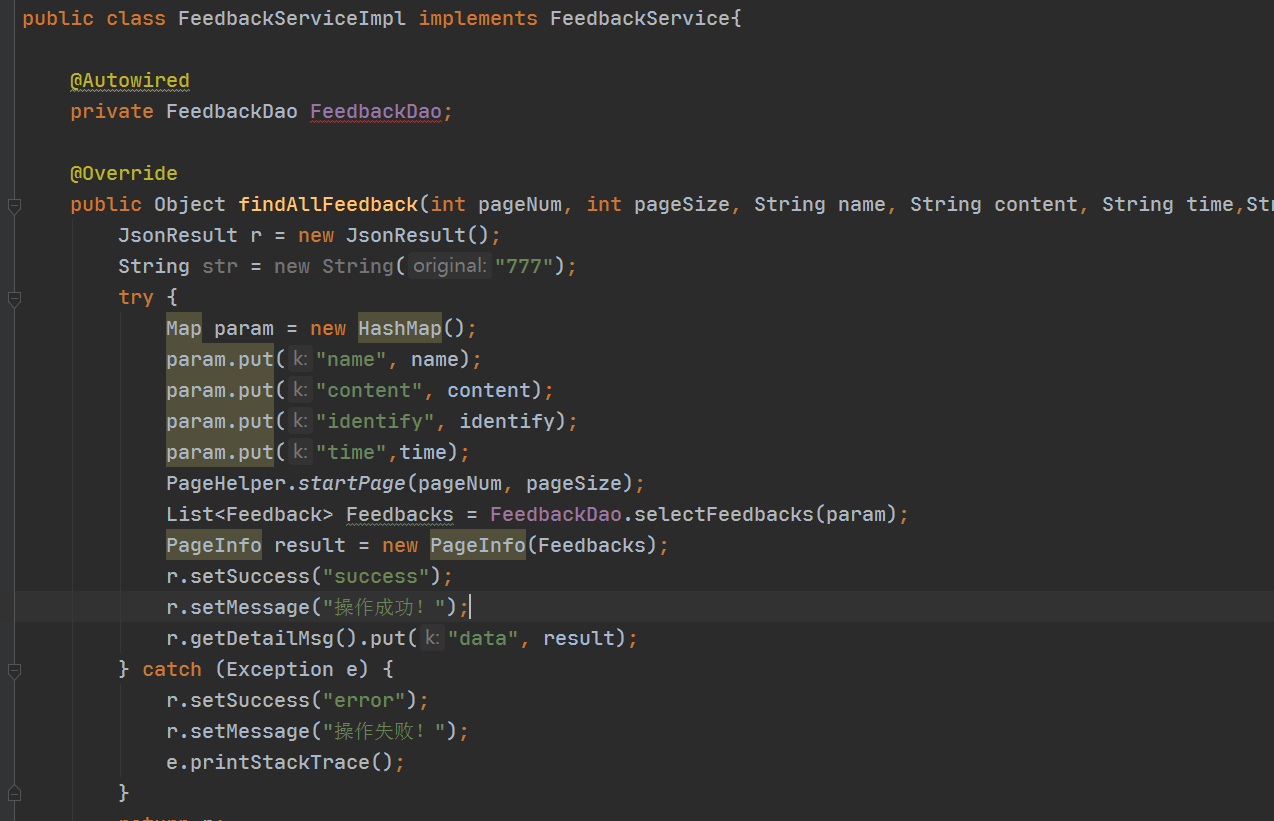Image resolution: width=1274 pixels, height=821 pixels.
Task: Click the selectFeedbacks method call
Action: [x=724, y=514]
